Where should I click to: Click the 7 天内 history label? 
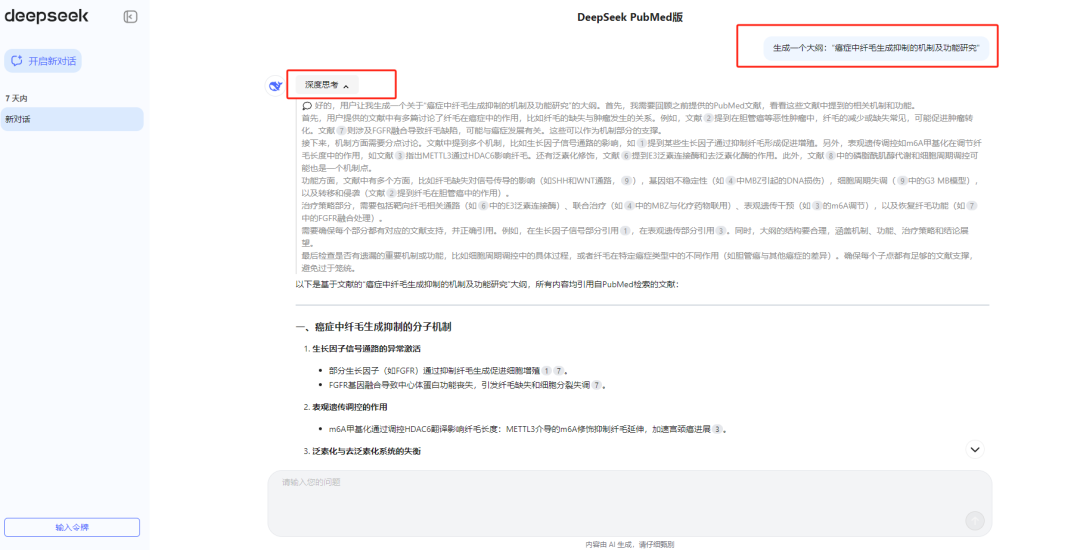pyautogui.click(x=17, y=98)
